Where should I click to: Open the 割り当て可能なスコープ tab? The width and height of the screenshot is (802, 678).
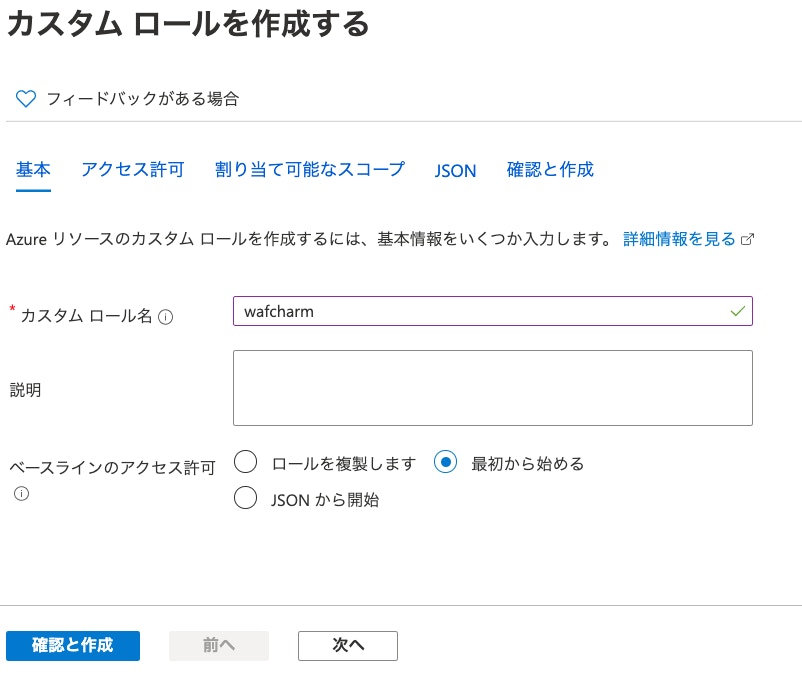[x=310, y=170]
